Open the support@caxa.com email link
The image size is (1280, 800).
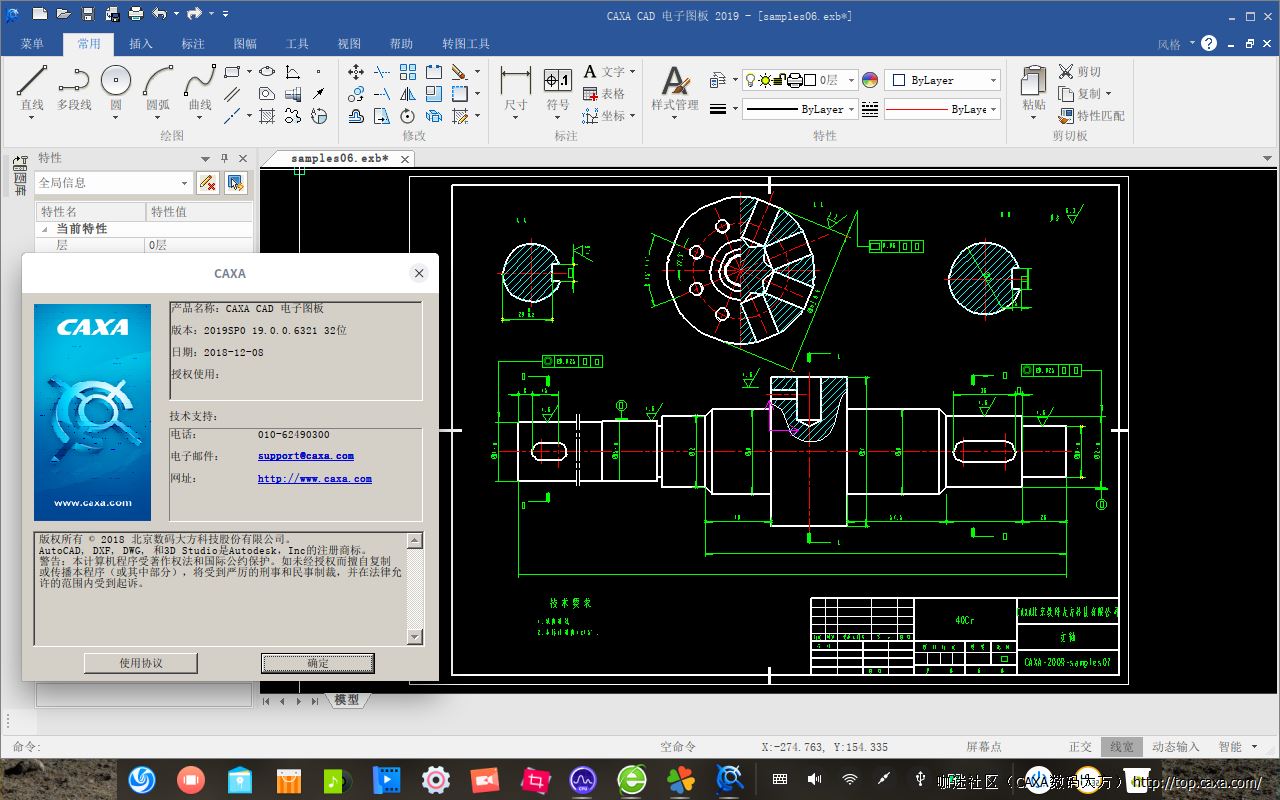305,456
